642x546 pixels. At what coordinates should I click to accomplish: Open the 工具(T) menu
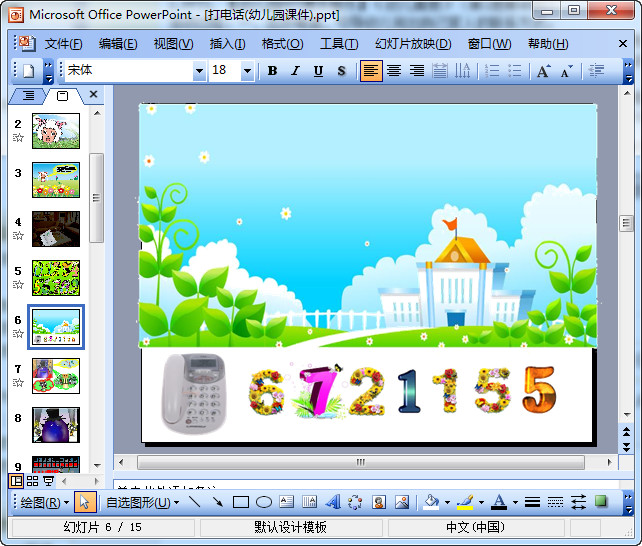(339, 44)
